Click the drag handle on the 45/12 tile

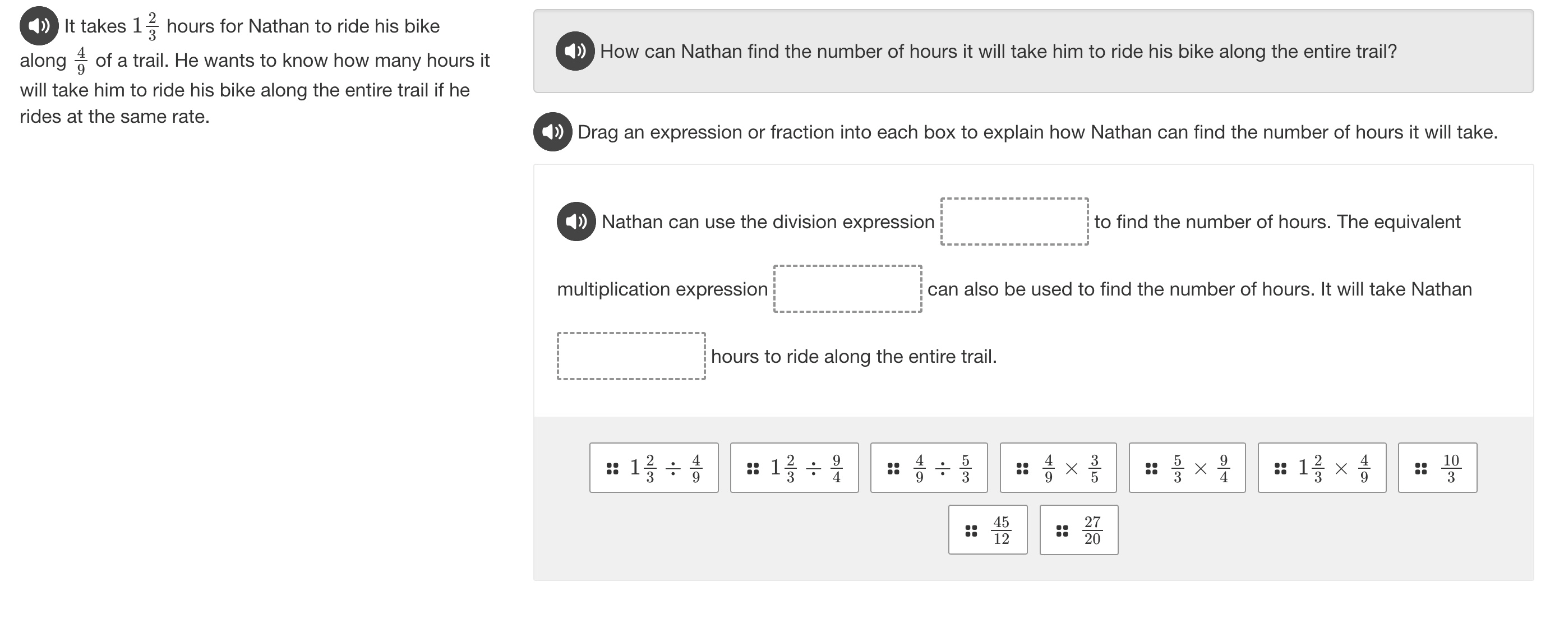[970, 530]
